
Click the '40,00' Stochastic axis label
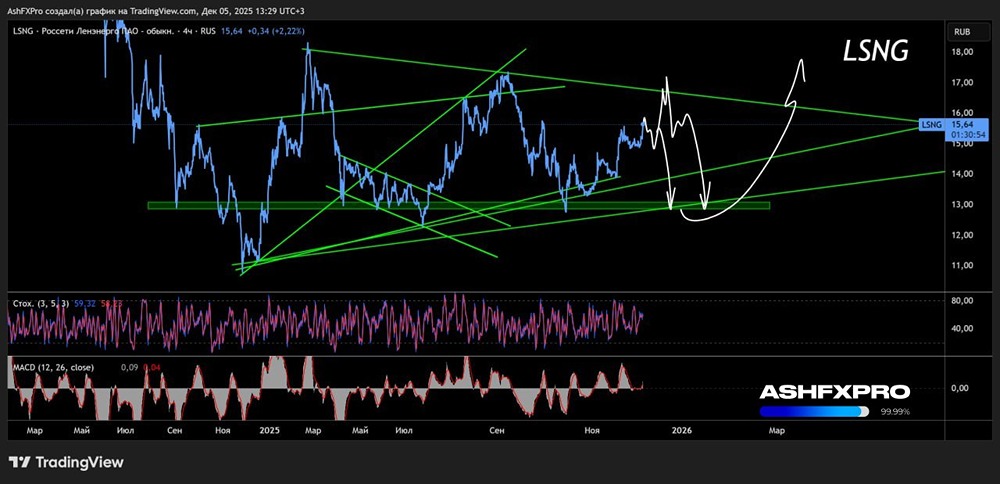962,328
